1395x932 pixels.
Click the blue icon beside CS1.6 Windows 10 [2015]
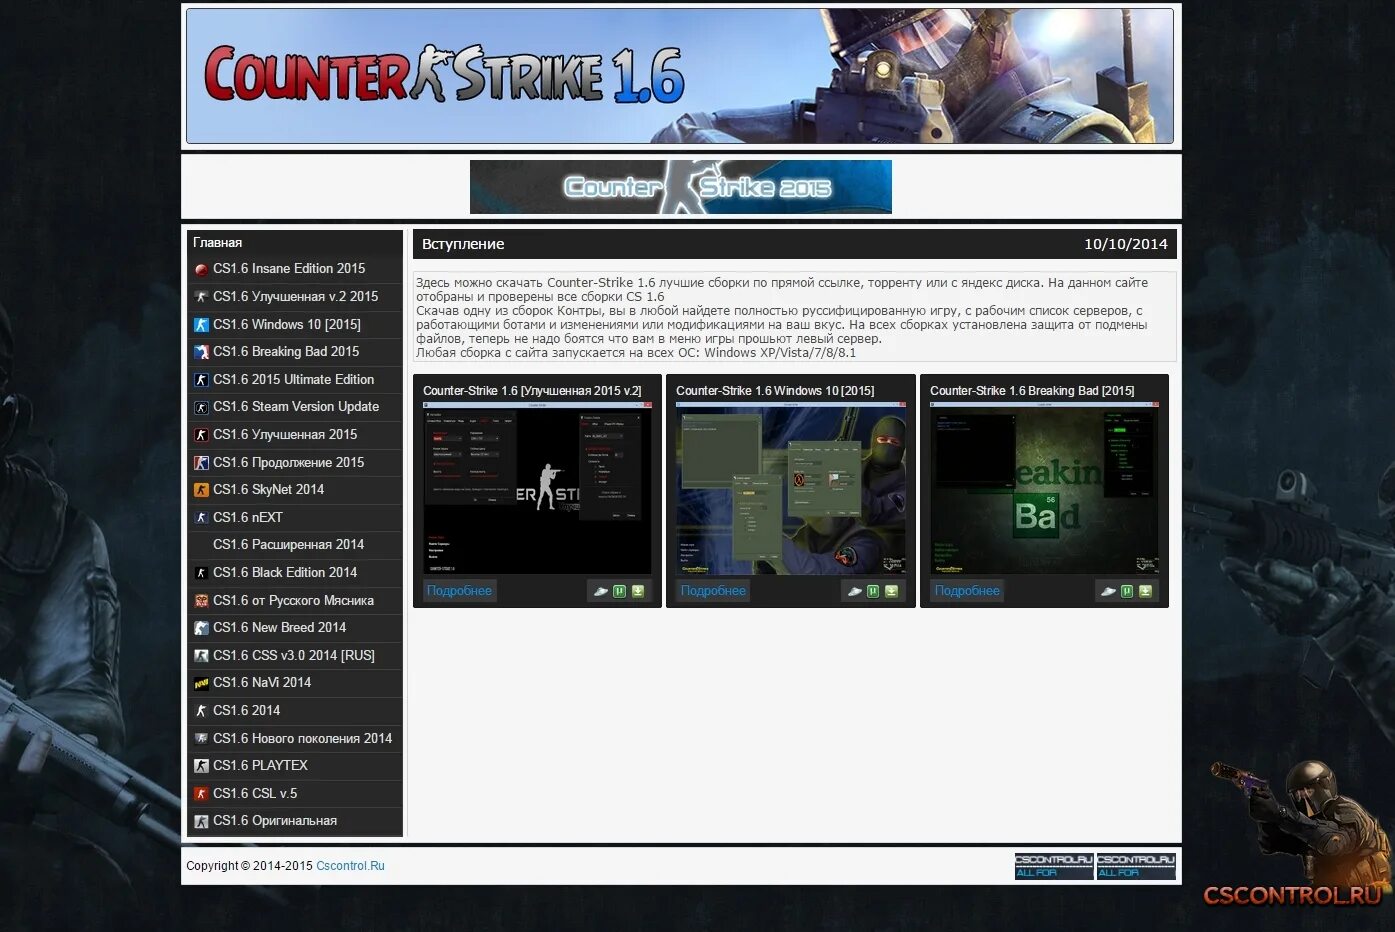201,324
